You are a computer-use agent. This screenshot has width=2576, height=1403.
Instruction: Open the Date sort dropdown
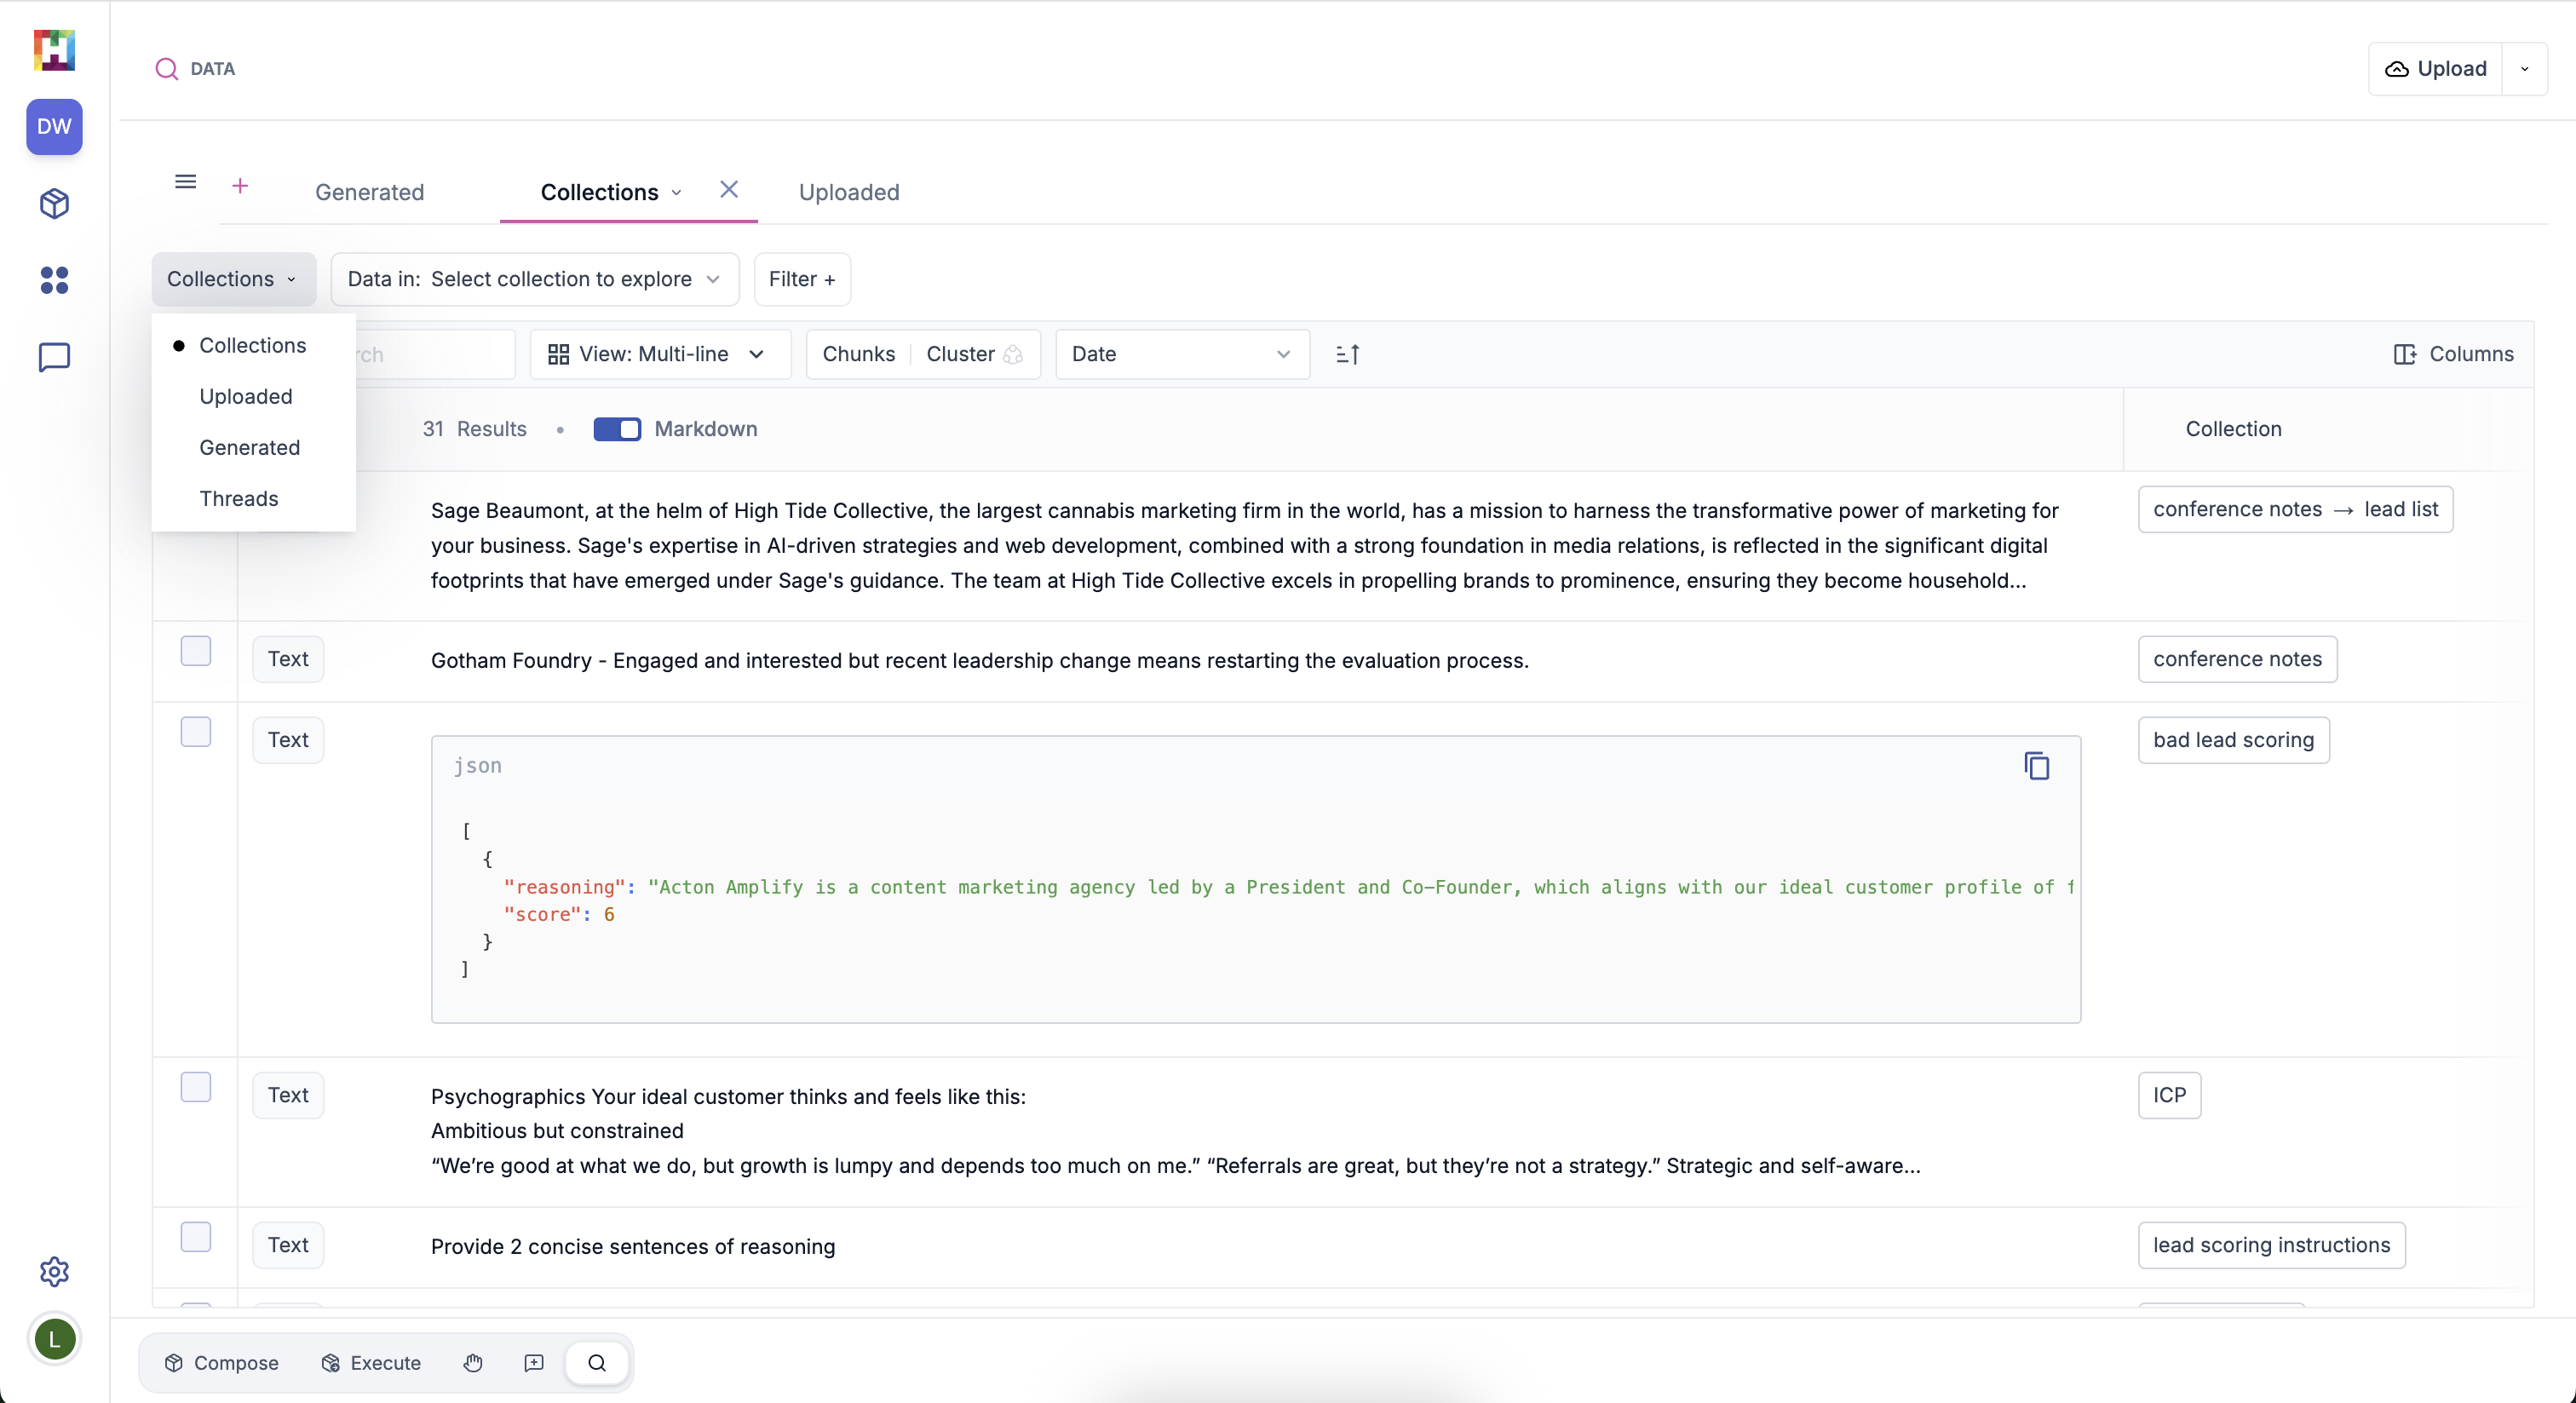tap(1183, 354)
